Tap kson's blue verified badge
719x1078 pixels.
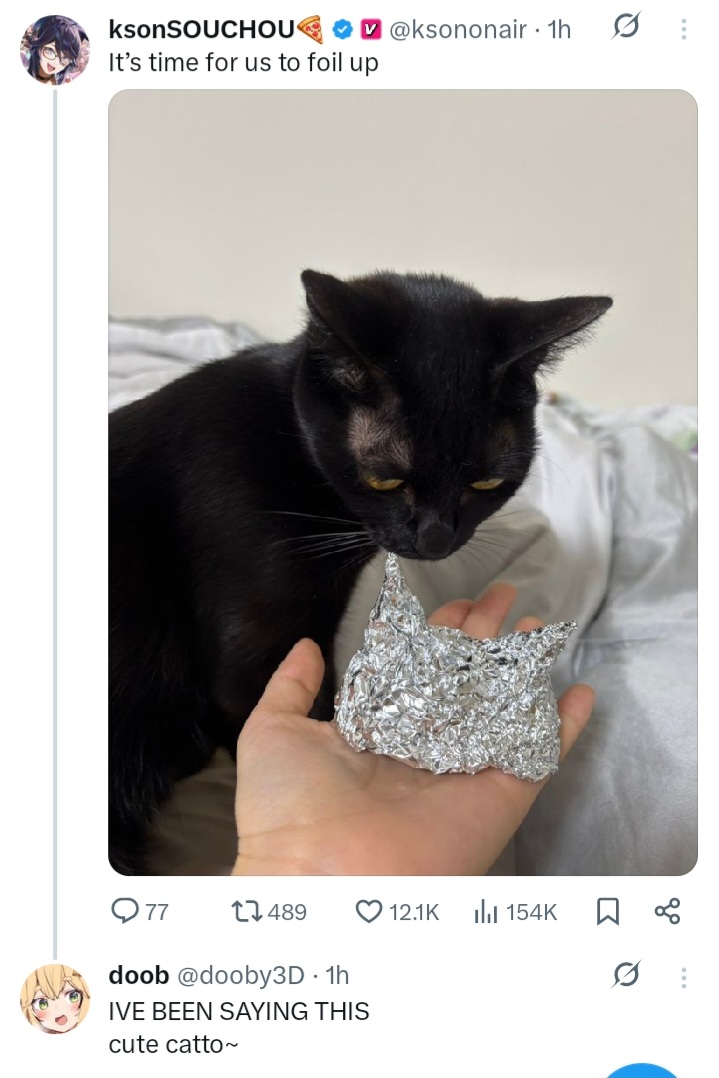click(342, 29)
